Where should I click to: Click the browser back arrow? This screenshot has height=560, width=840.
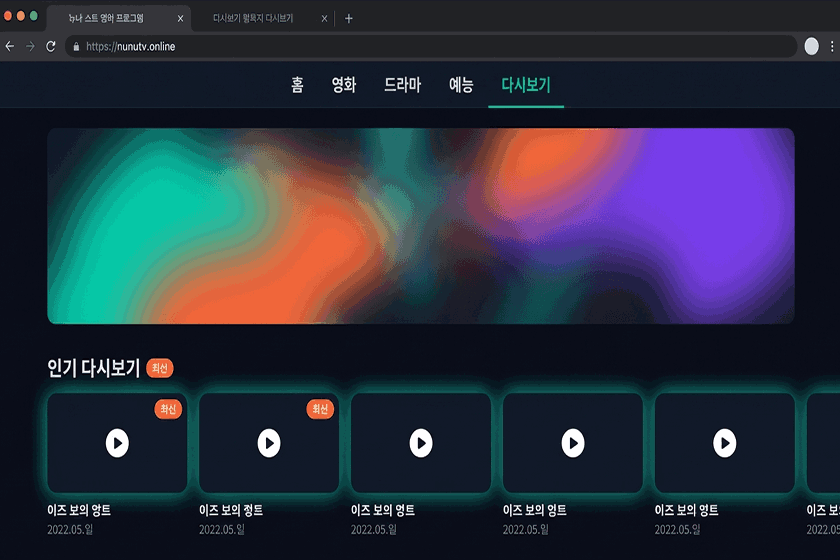[10, 47]
